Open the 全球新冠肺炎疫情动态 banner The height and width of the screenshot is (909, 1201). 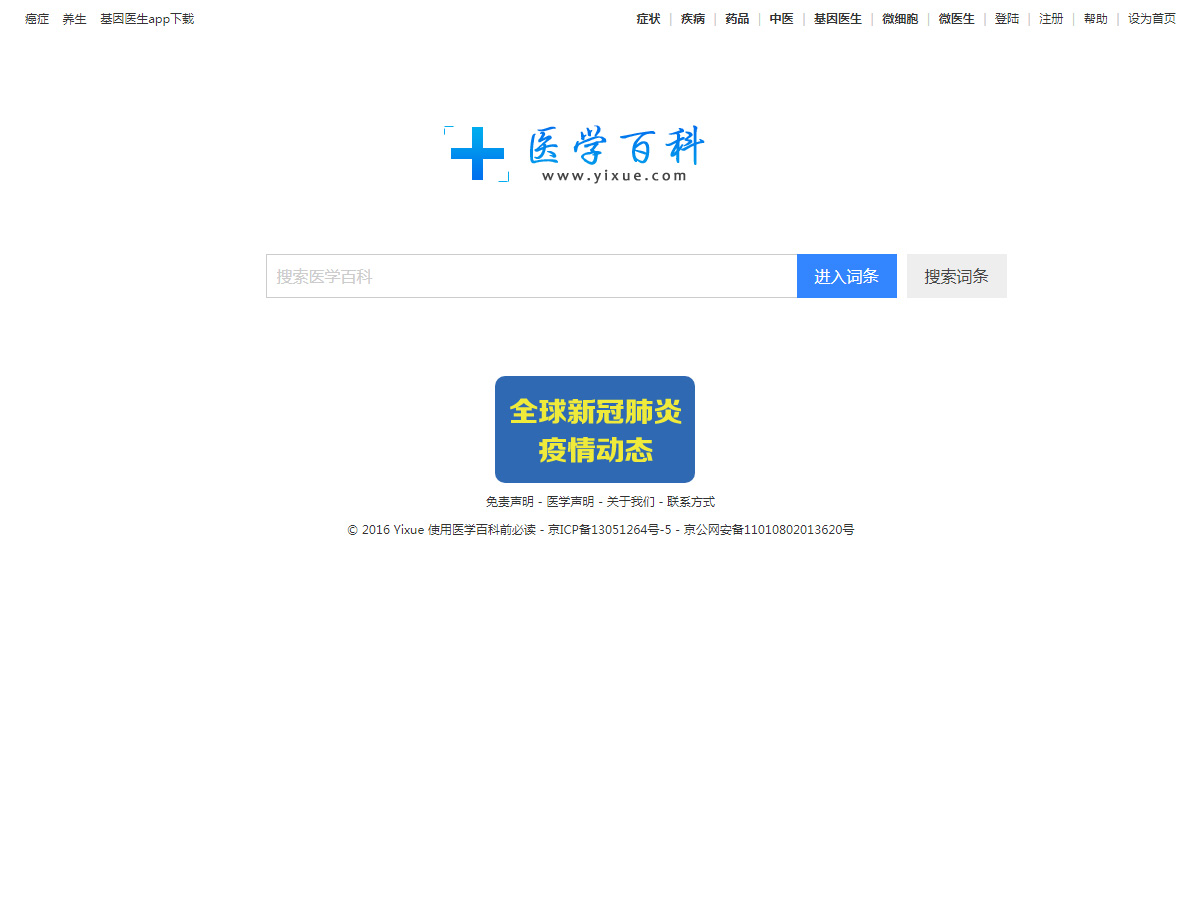[595, 430]
